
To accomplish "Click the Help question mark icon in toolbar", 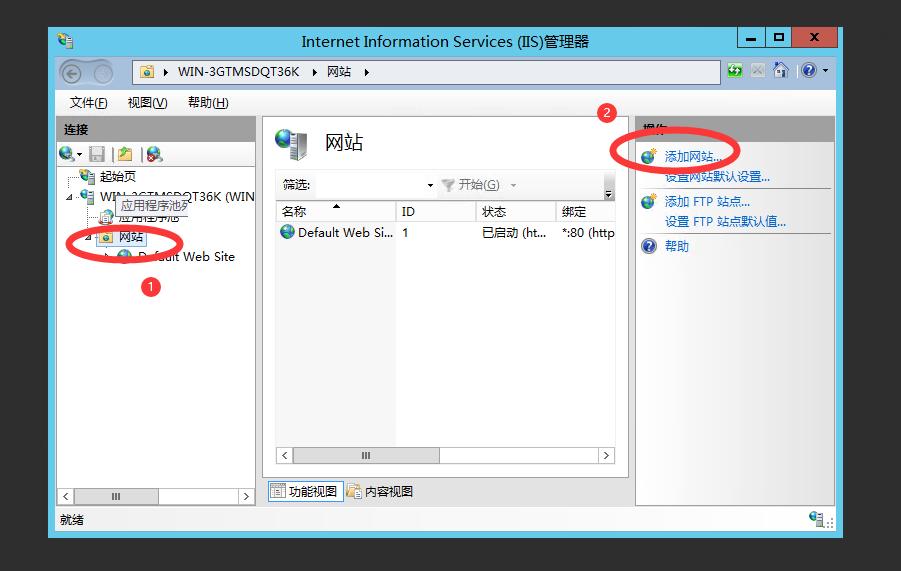I will coord(809,71).
